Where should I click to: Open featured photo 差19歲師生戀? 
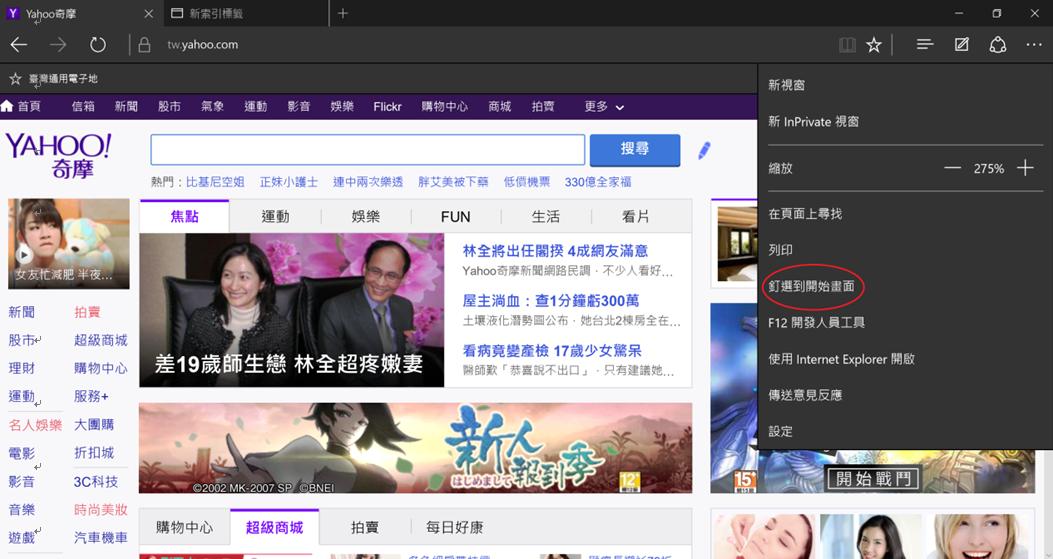coord(291,310)
